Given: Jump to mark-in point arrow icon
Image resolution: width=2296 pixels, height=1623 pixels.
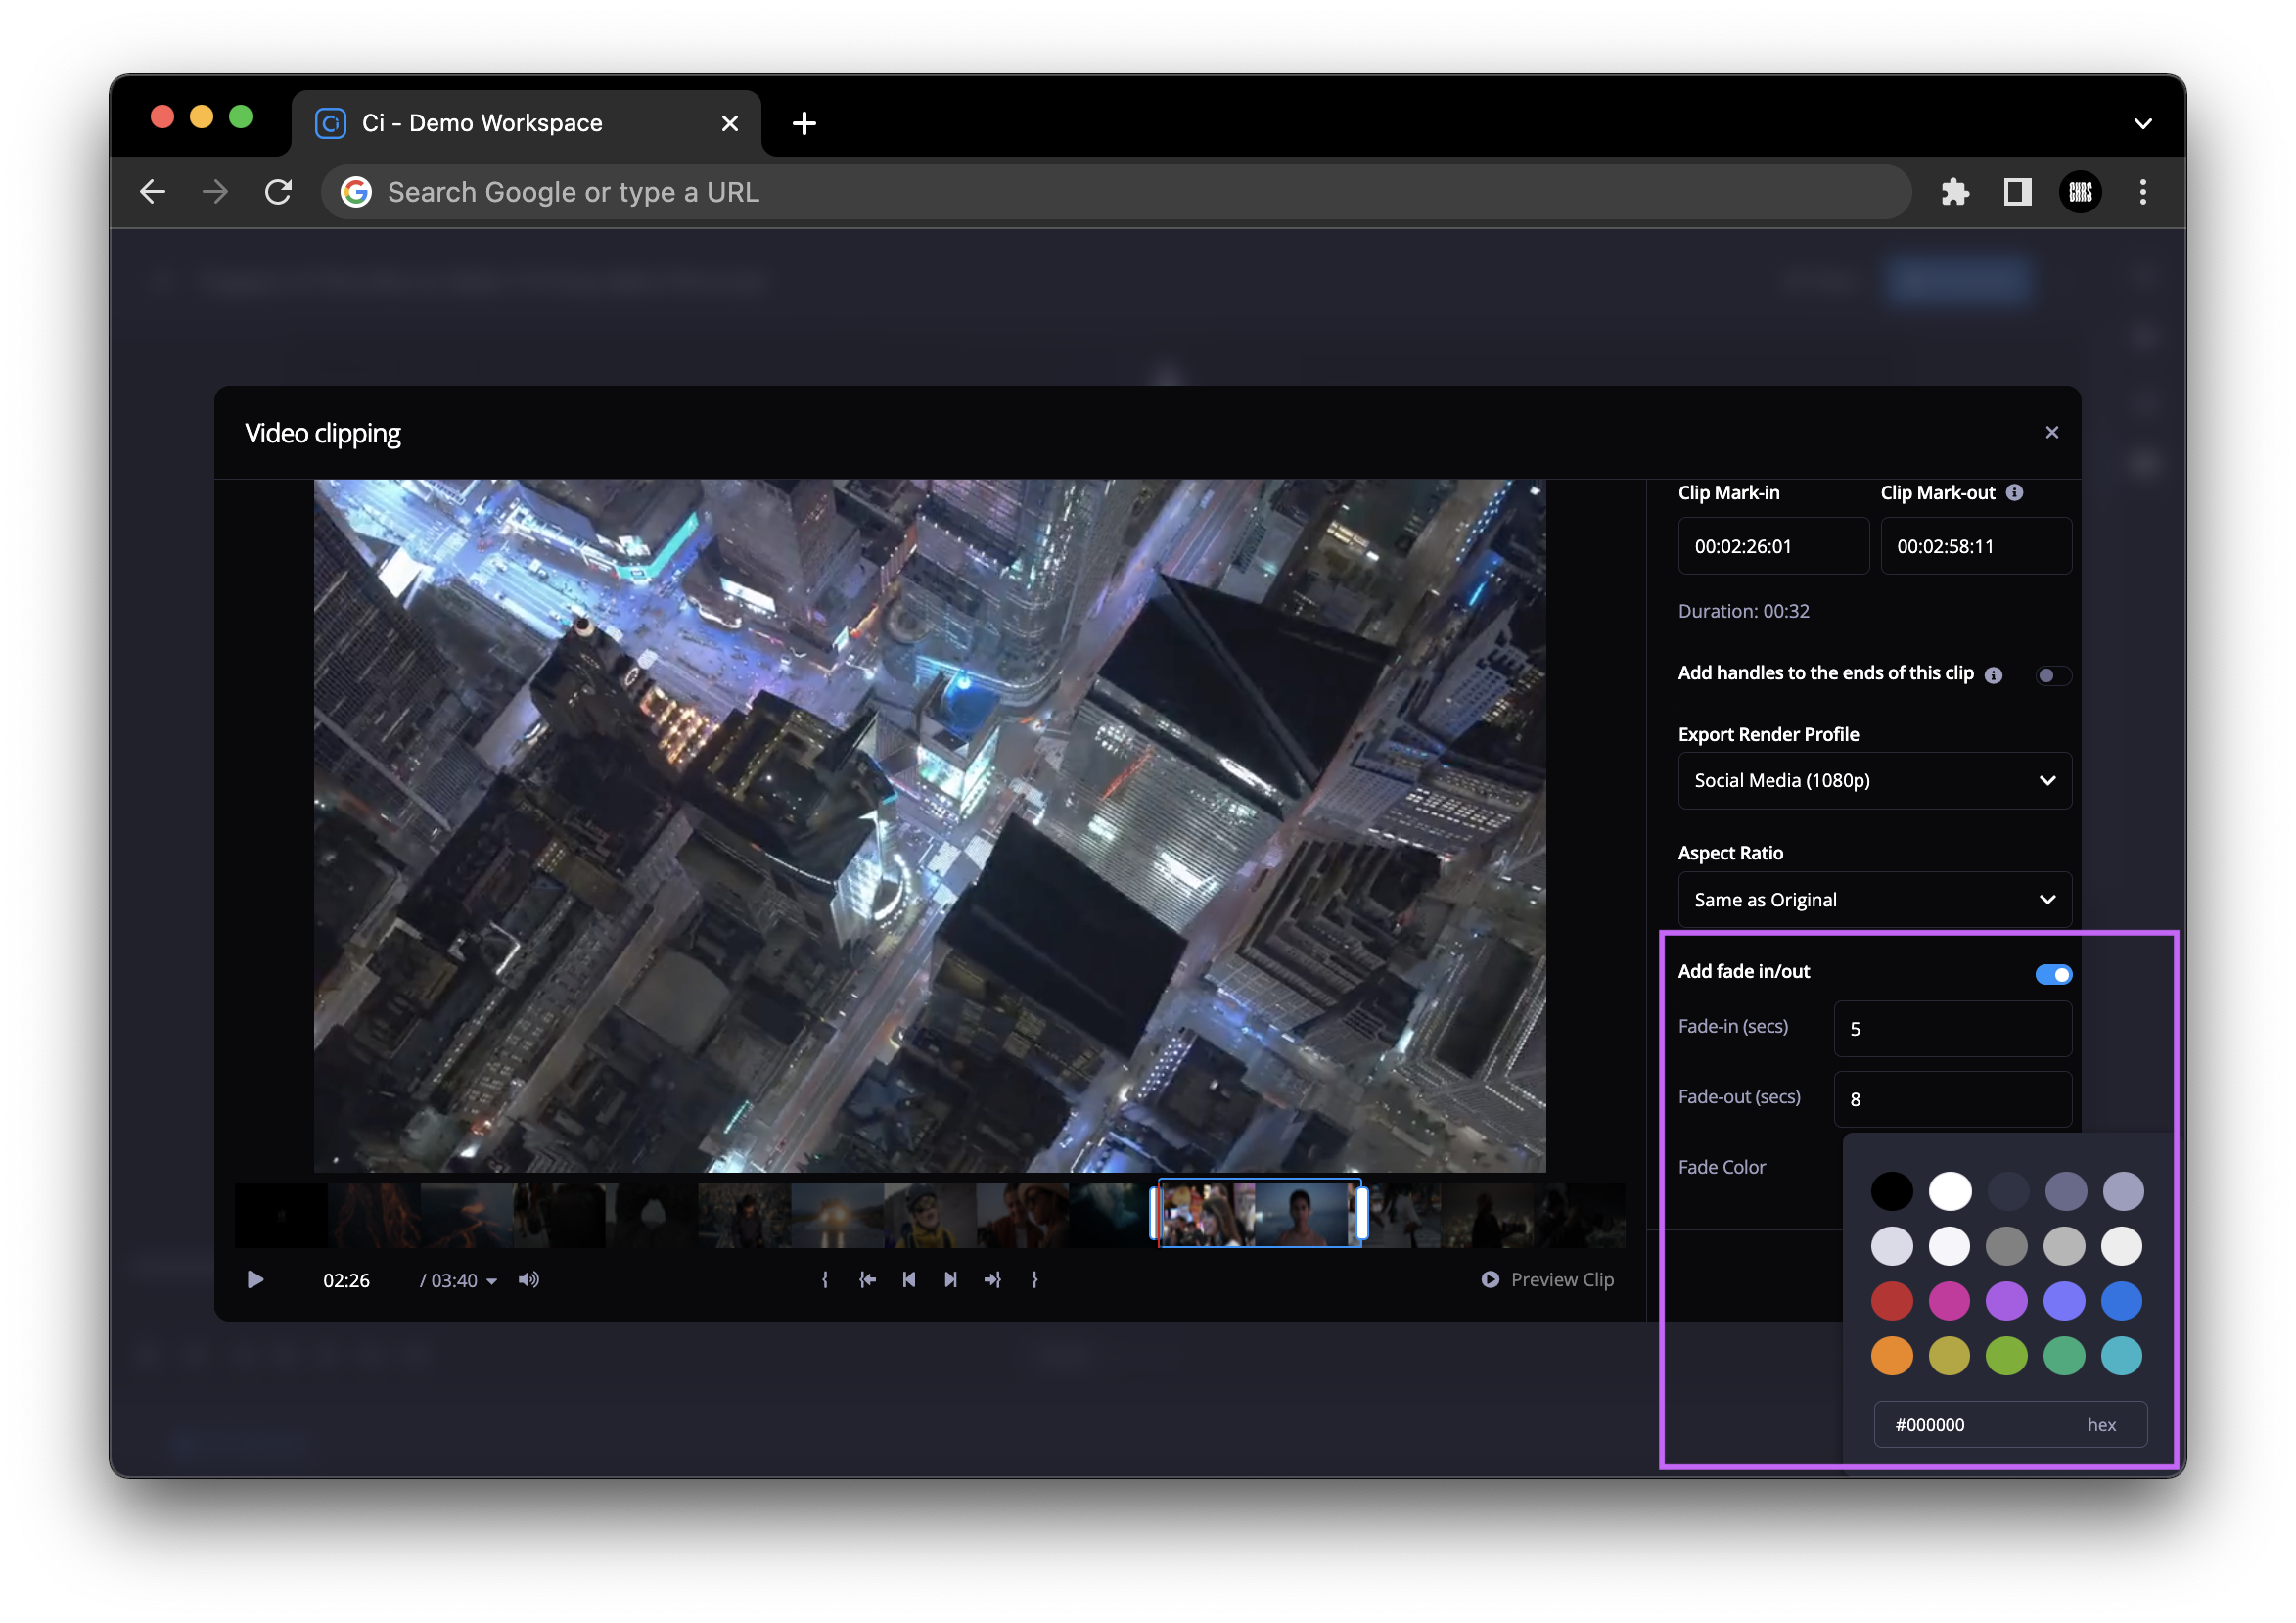Looking at the screenshot, I should 867,1280.
